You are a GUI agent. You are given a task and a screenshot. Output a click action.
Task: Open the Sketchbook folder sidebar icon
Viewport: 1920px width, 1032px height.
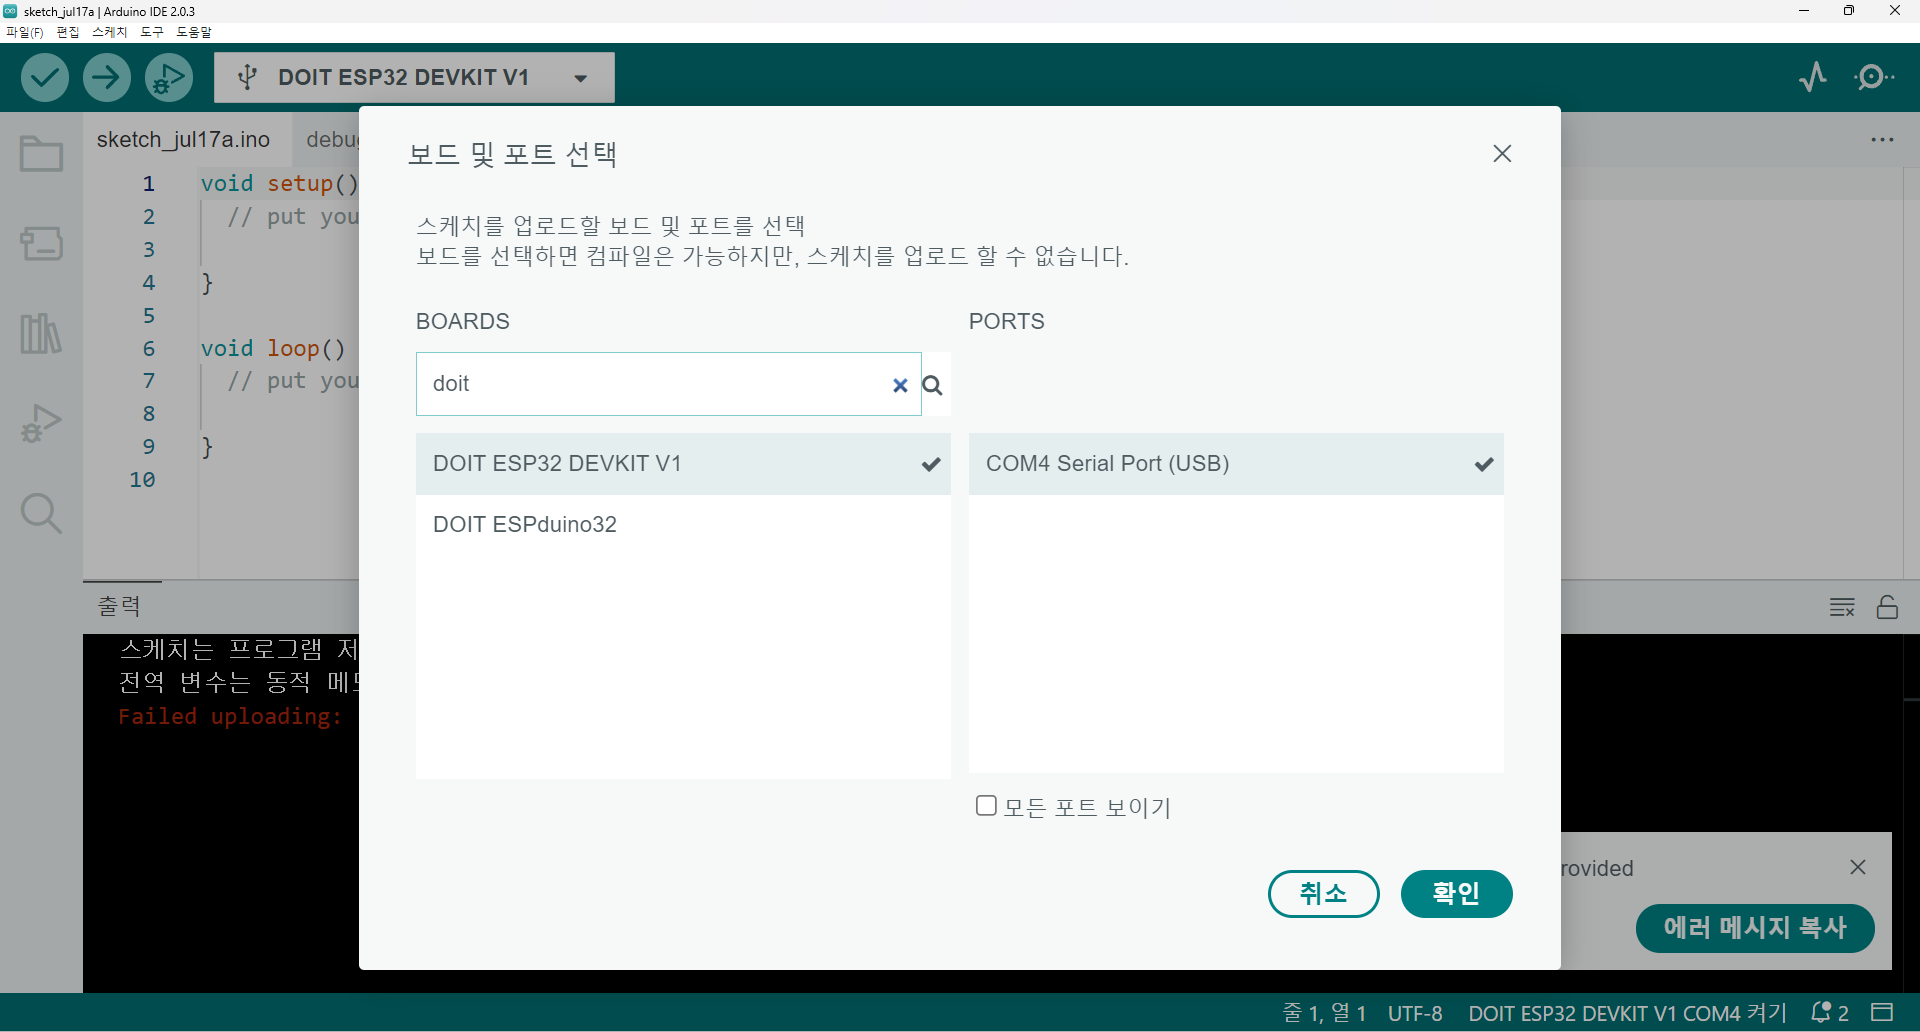point(41,154)
